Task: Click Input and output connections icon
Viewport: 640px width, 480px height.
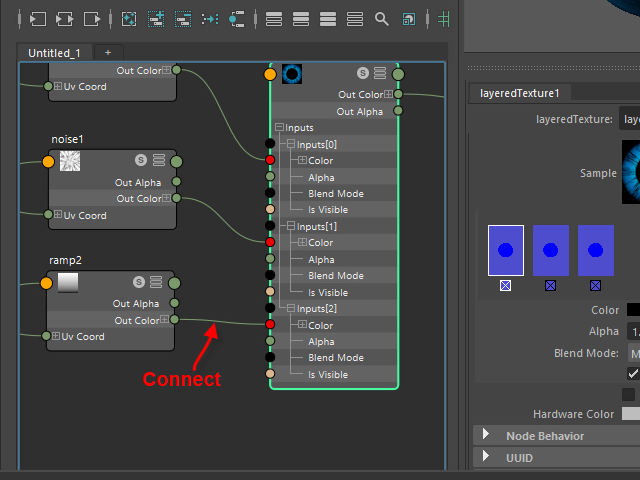Action: tap(65, 18)
